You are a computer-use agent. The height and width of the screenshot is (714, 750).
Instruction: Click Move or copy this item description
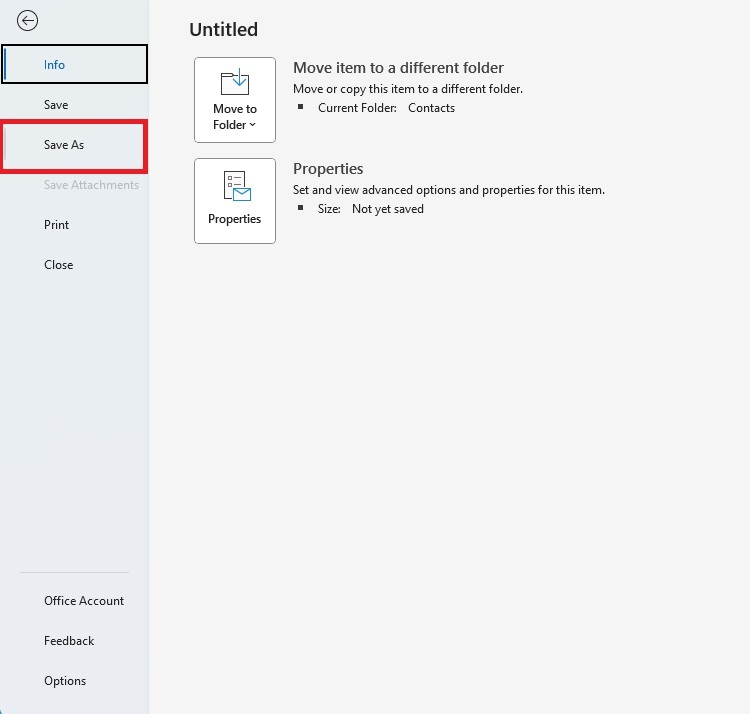[408, 89]
